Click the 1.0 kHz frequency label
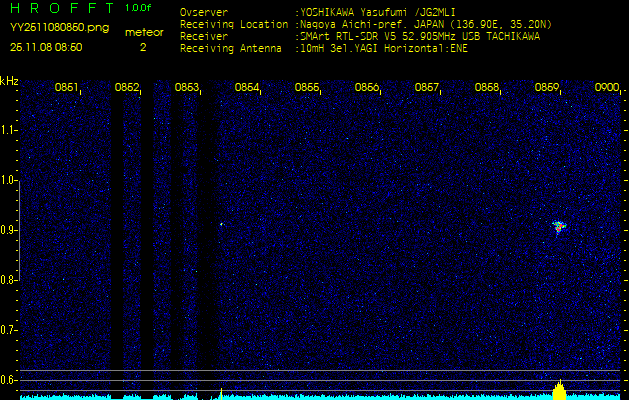Viewport: 629px width, 400px height. [9, 180]
